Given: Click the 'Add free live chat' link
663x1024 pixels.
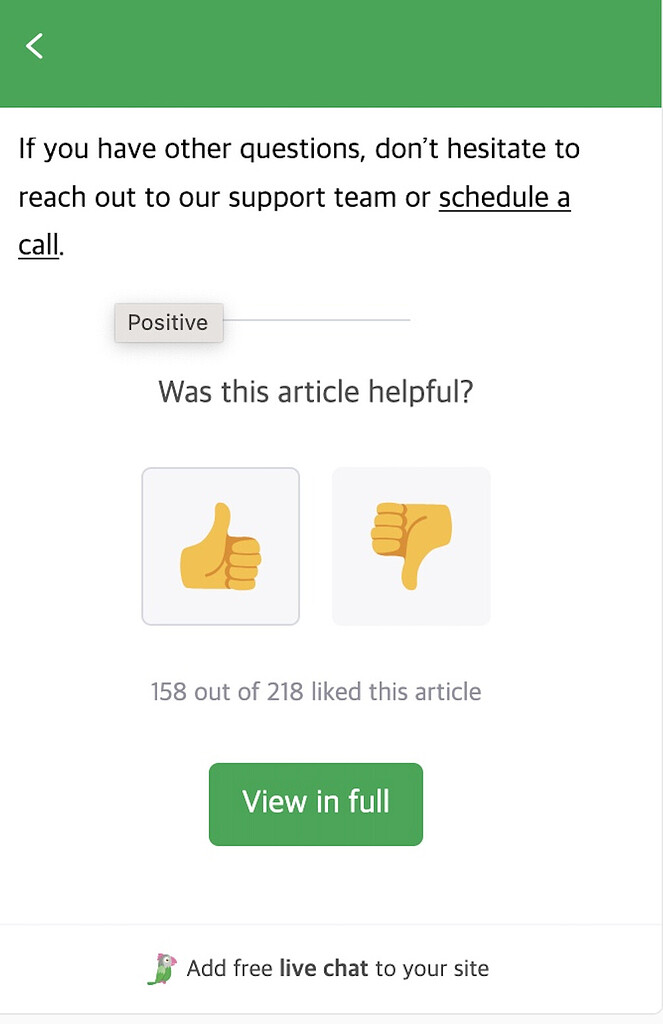Looking at the screenshot, I should pos(337,967).
